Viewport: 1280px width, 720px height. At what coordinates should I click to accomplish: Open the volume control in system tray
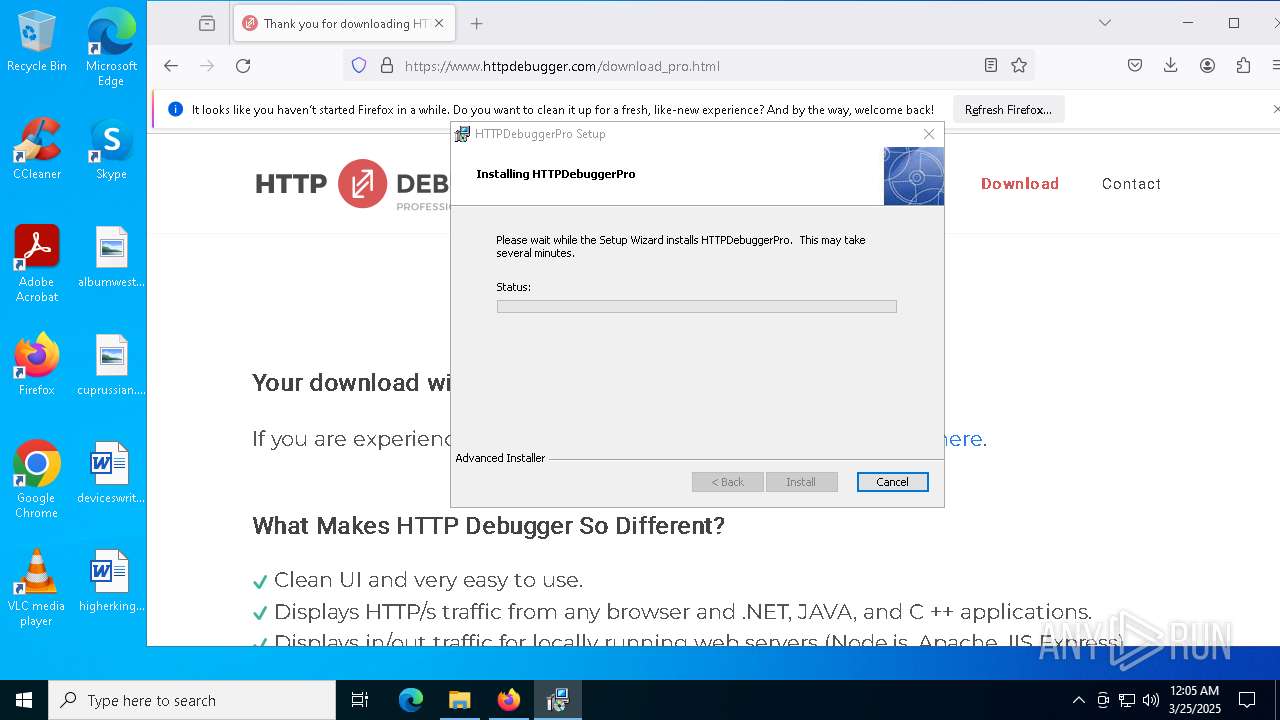click(1151, 700)
